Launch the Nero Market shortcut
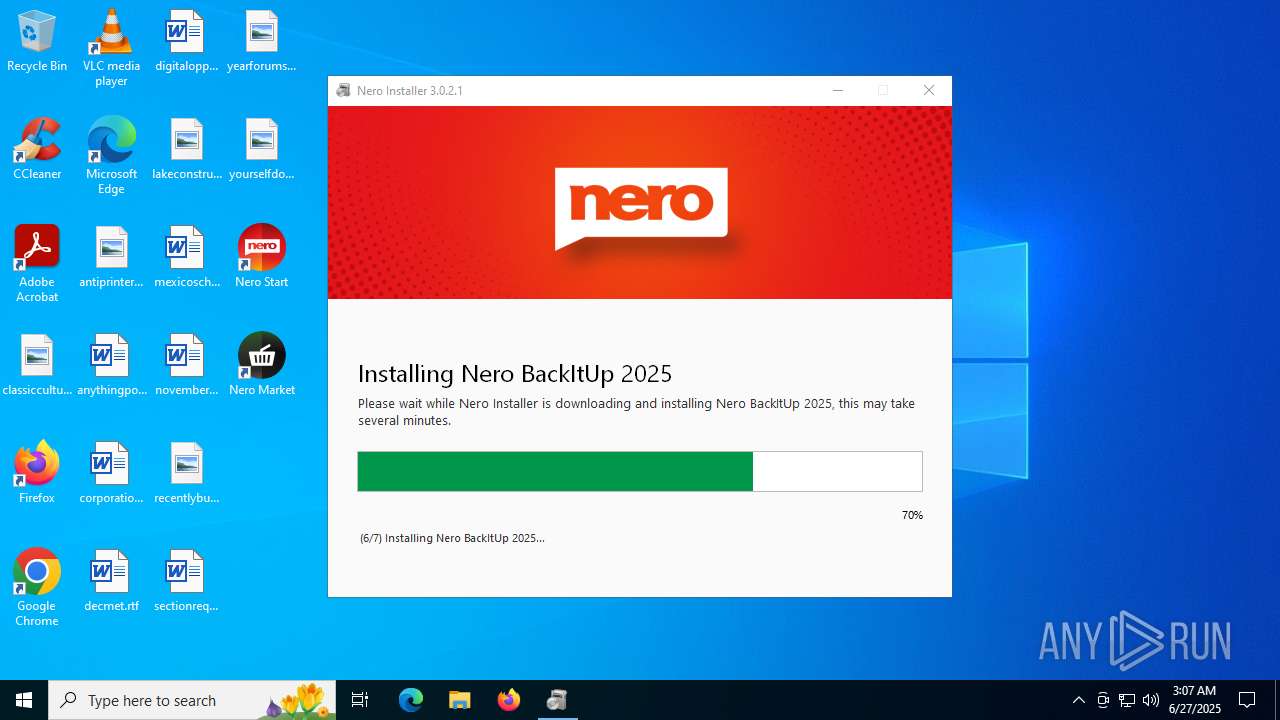This screenshot has width=1280, height=720. point(261,365)
